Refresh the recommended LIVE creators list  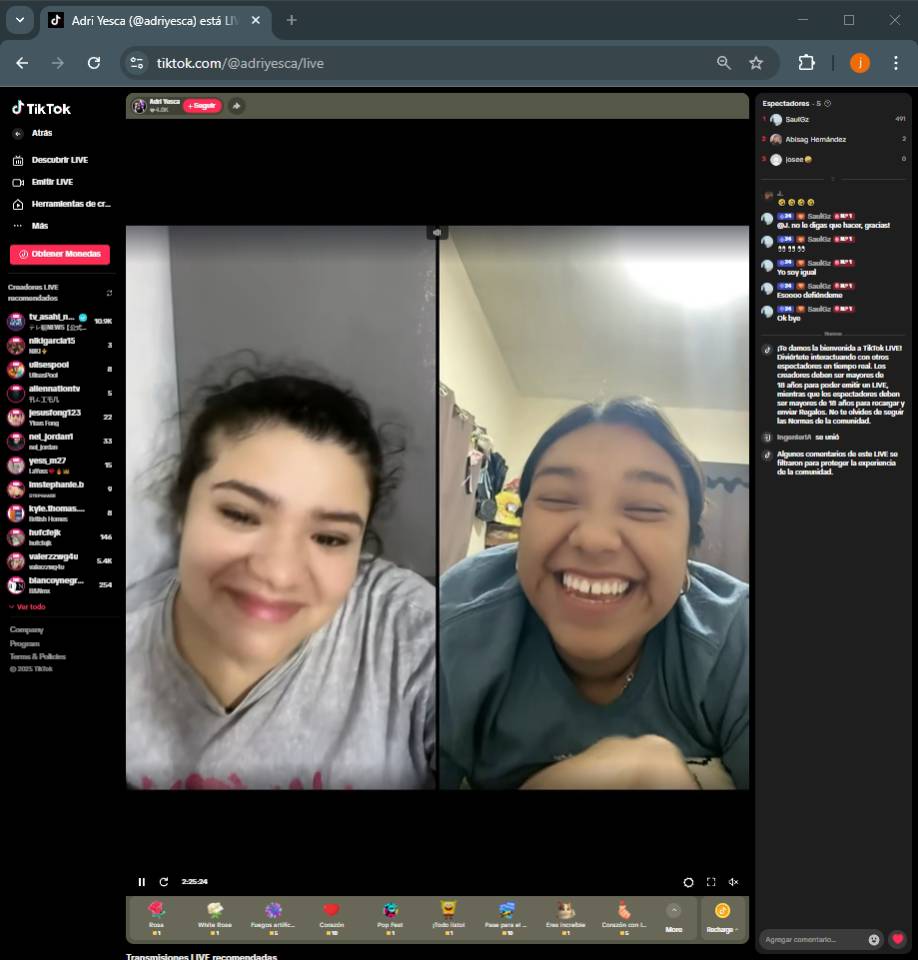[109, 293]
